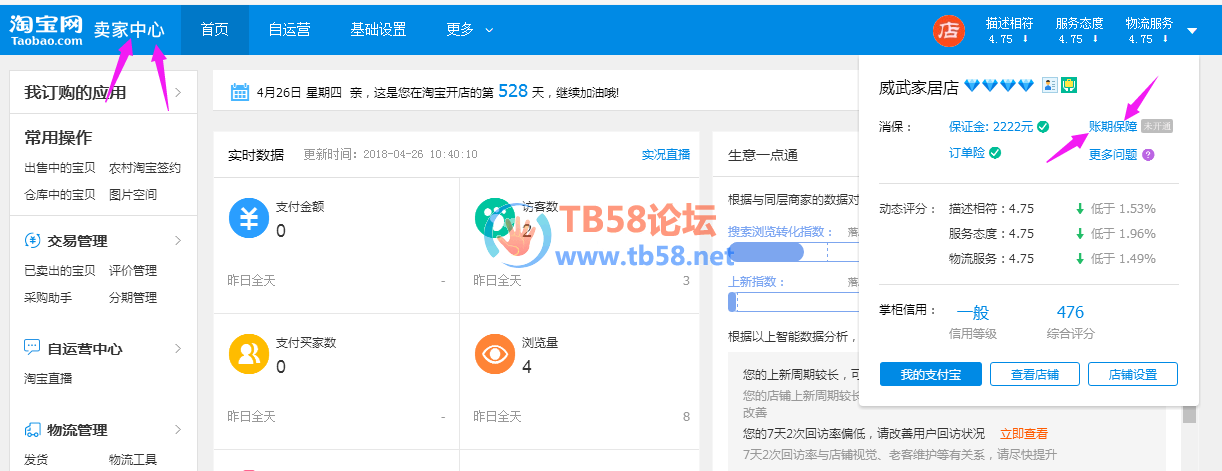
Task: Expand the 我订购的应用 chevron
Action: click(x=178, y=93)
